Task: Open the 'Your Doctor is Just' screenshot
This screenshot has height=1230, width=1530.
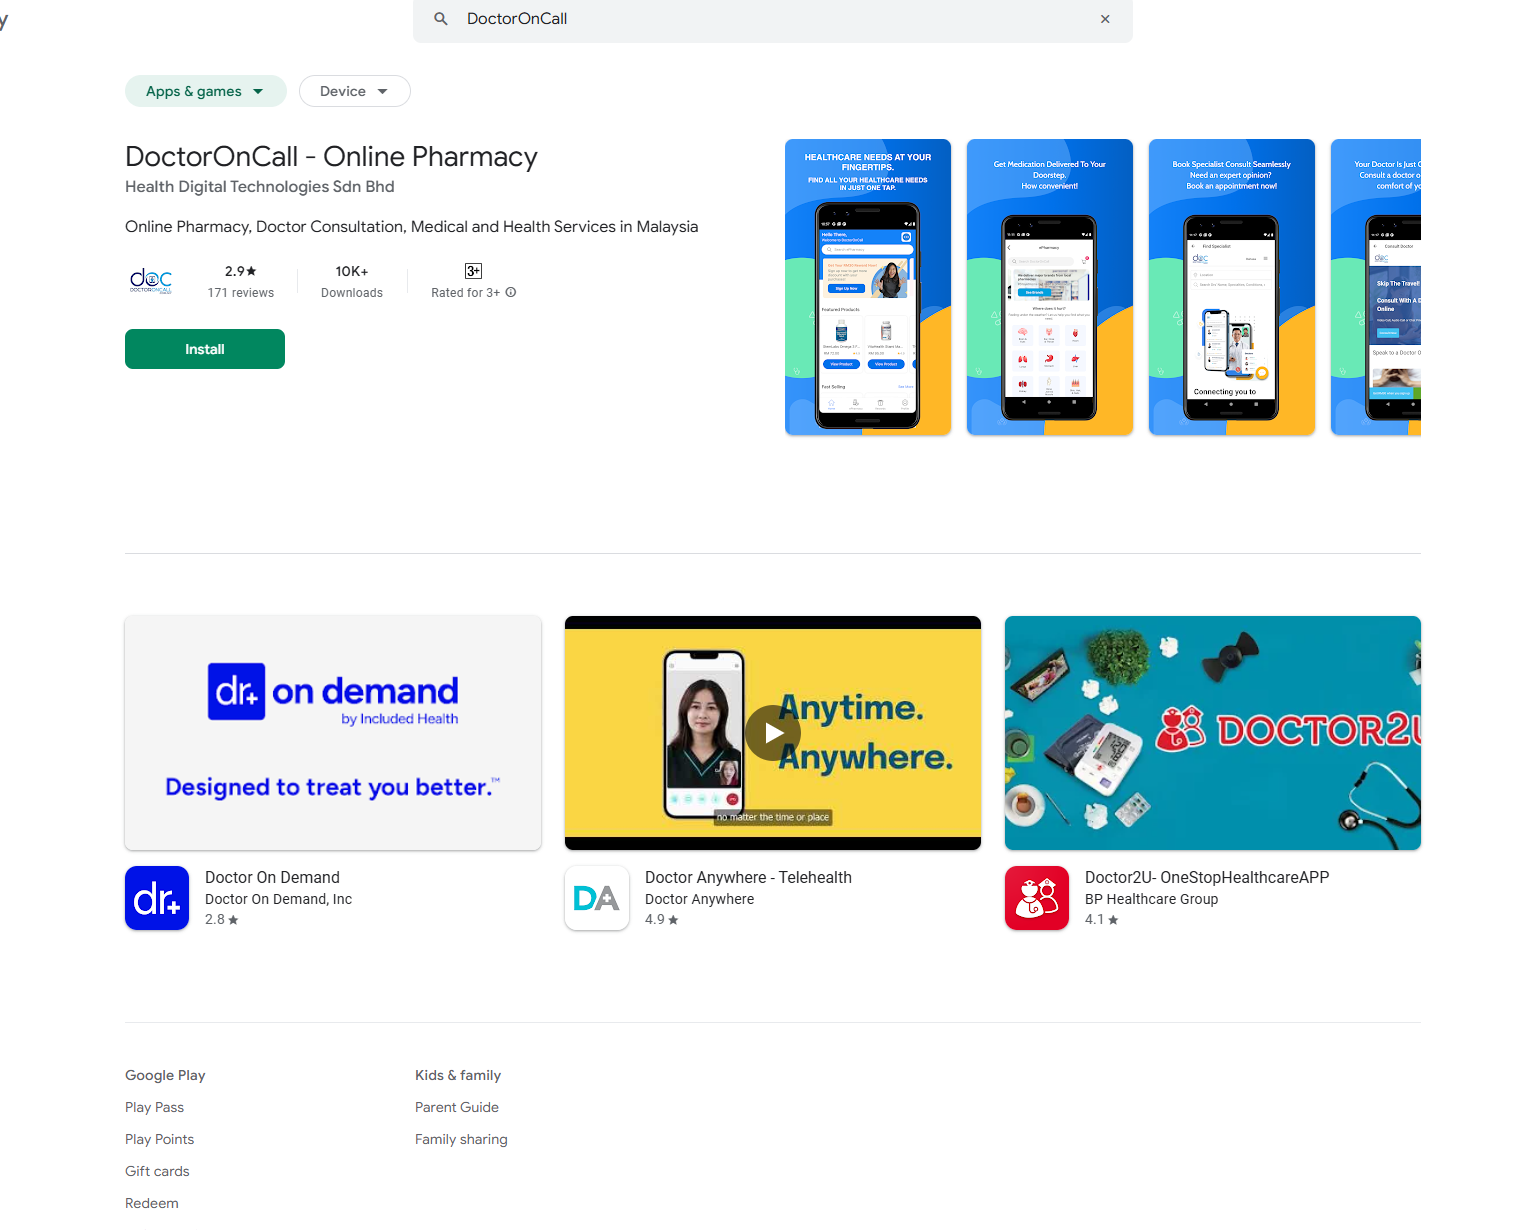Action: click(x=1376, y=287)
